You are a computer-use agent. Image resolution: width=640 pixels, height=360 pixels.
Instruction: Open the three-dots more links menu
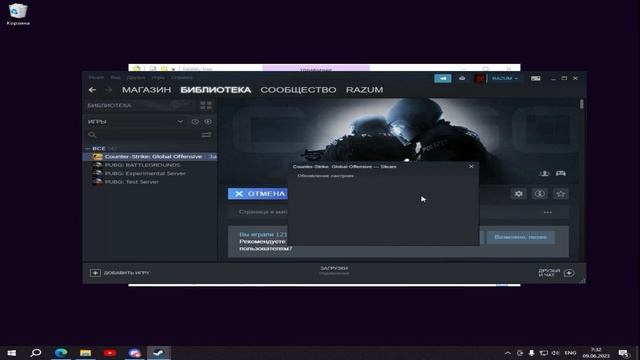coord(548,212)
